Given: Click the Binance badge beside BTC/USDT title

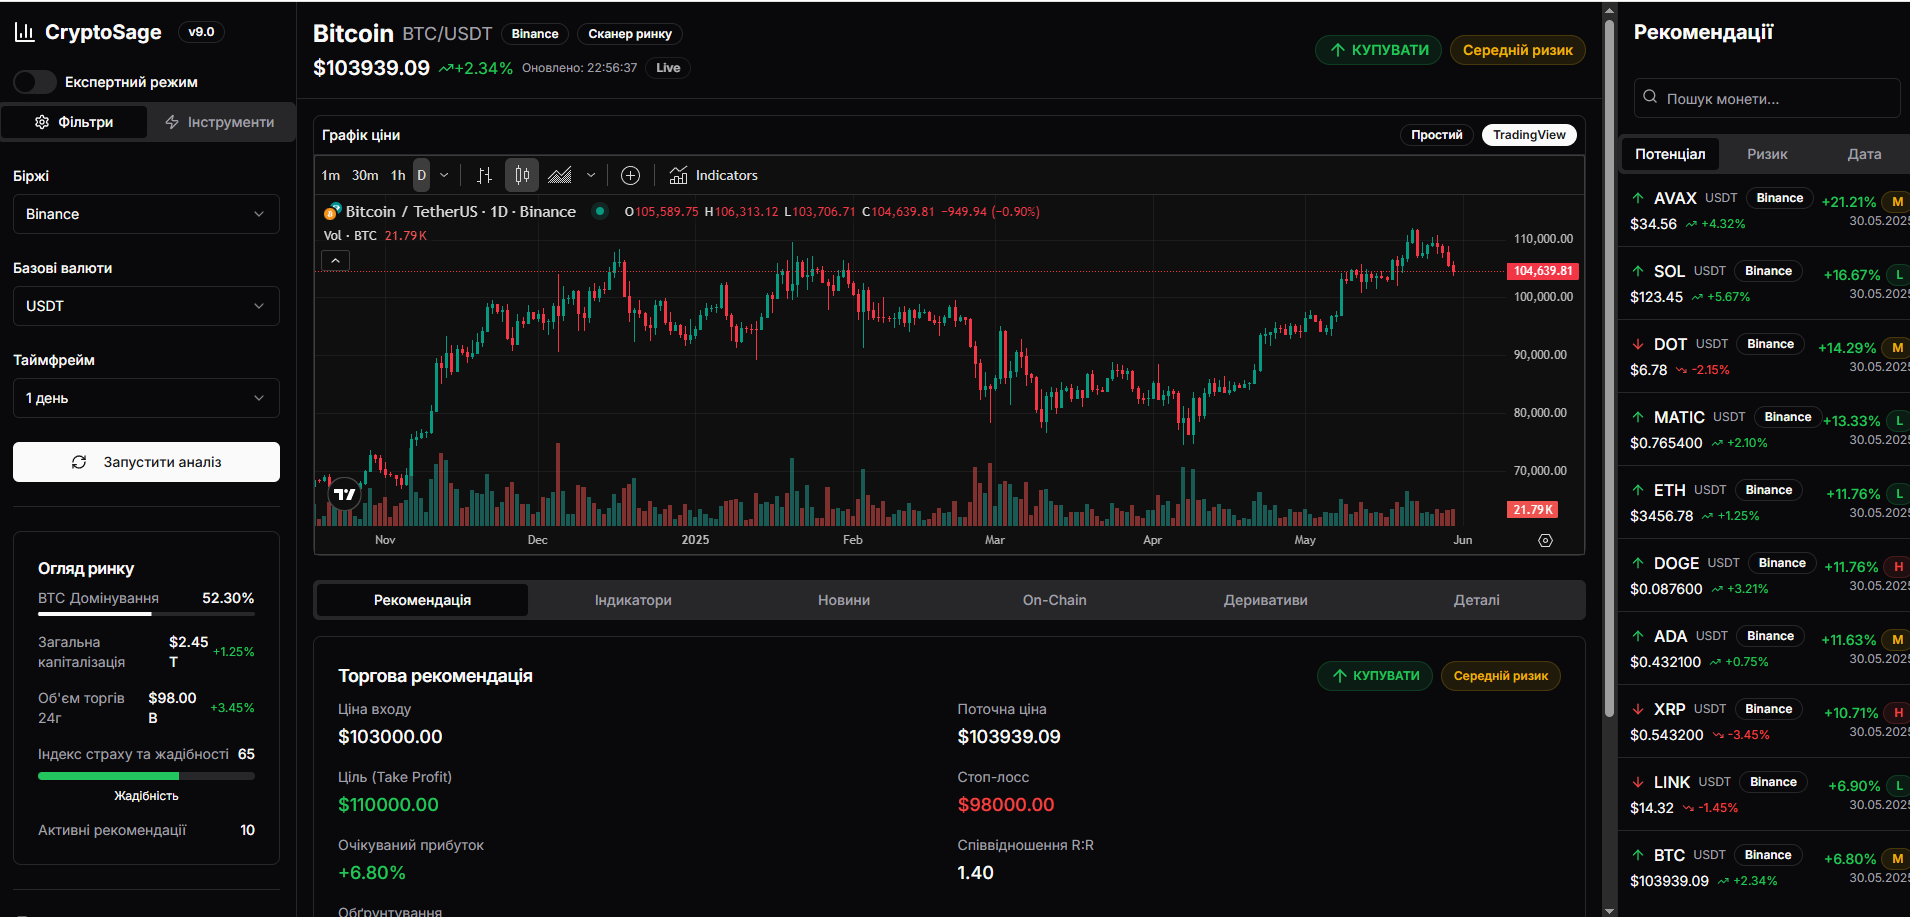Looking at the screenshot, I should (535, 34).
